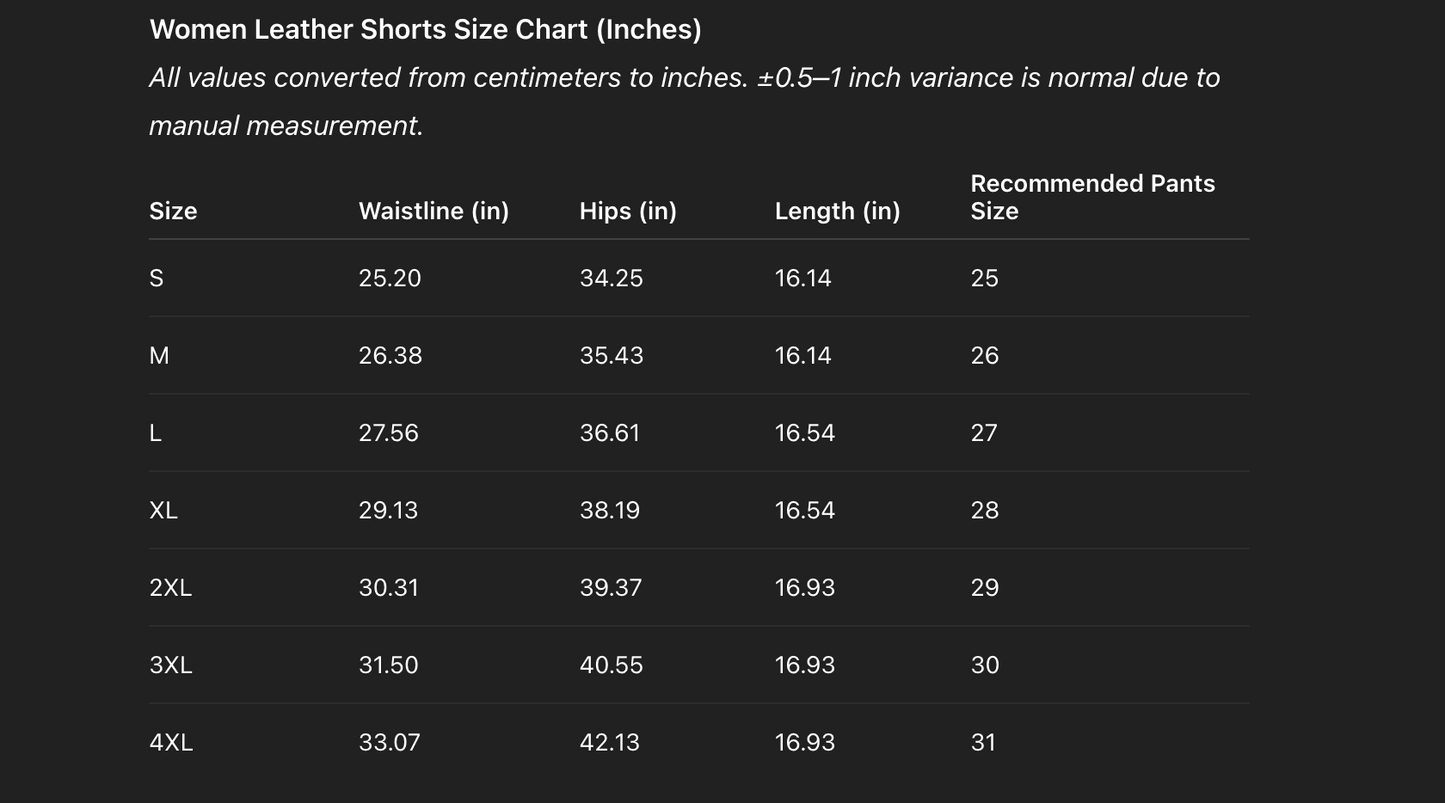
Task: Click the Women Leather Shorts Size Chart title
Action: point(425,29)
